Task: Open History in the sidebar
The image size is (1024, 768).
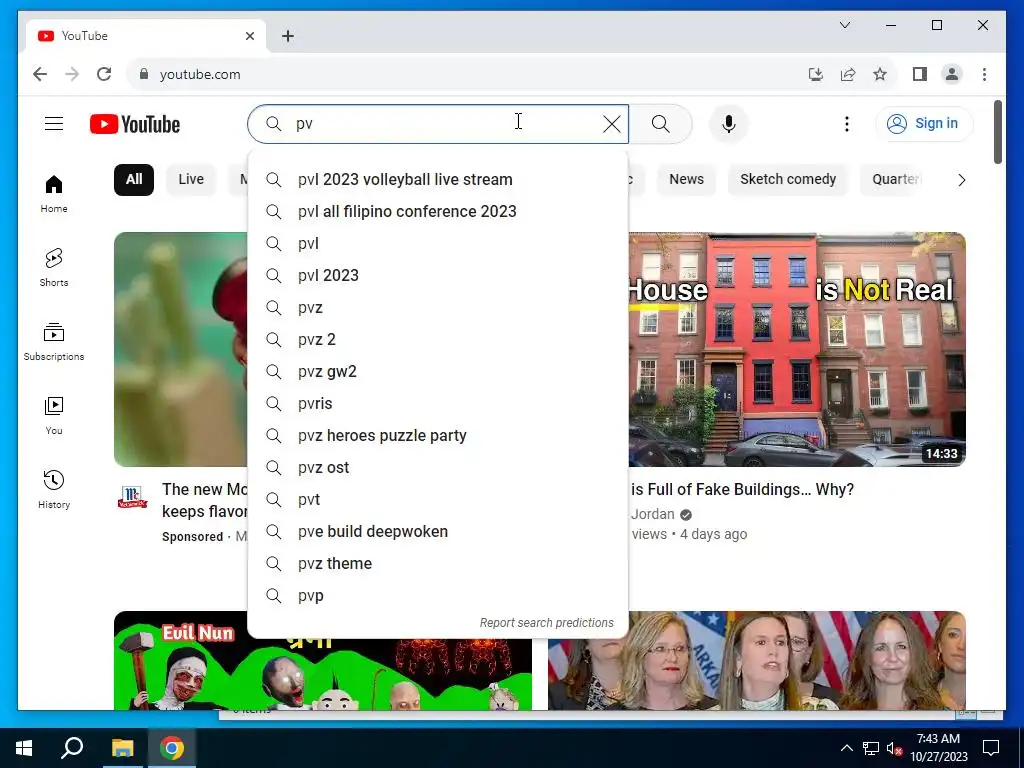Action: coord(54,490)
